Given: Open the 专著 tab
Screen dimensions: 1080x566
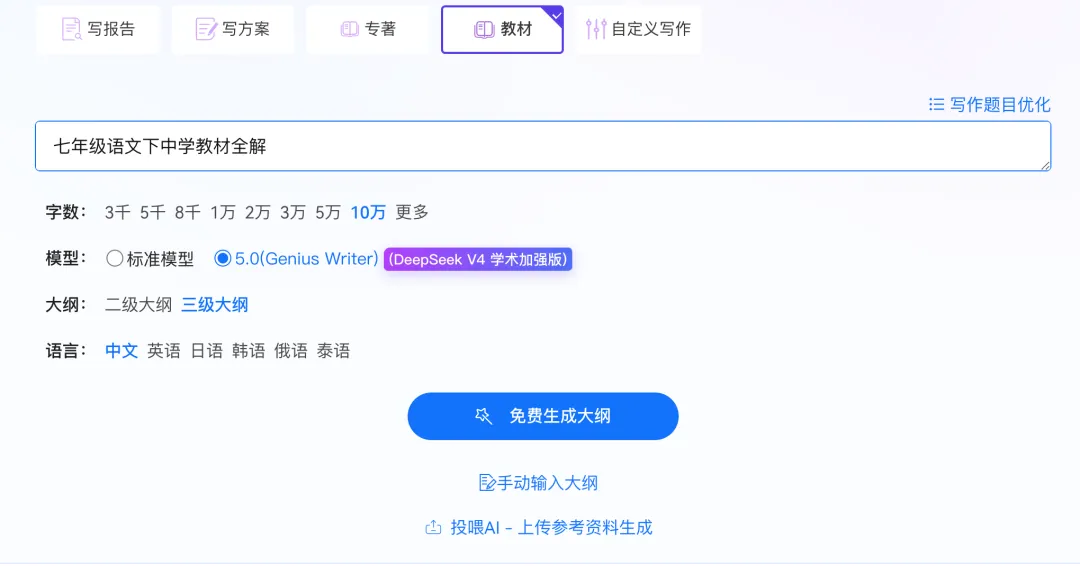Looking at the screenshot, I should (x=367, y=29).
